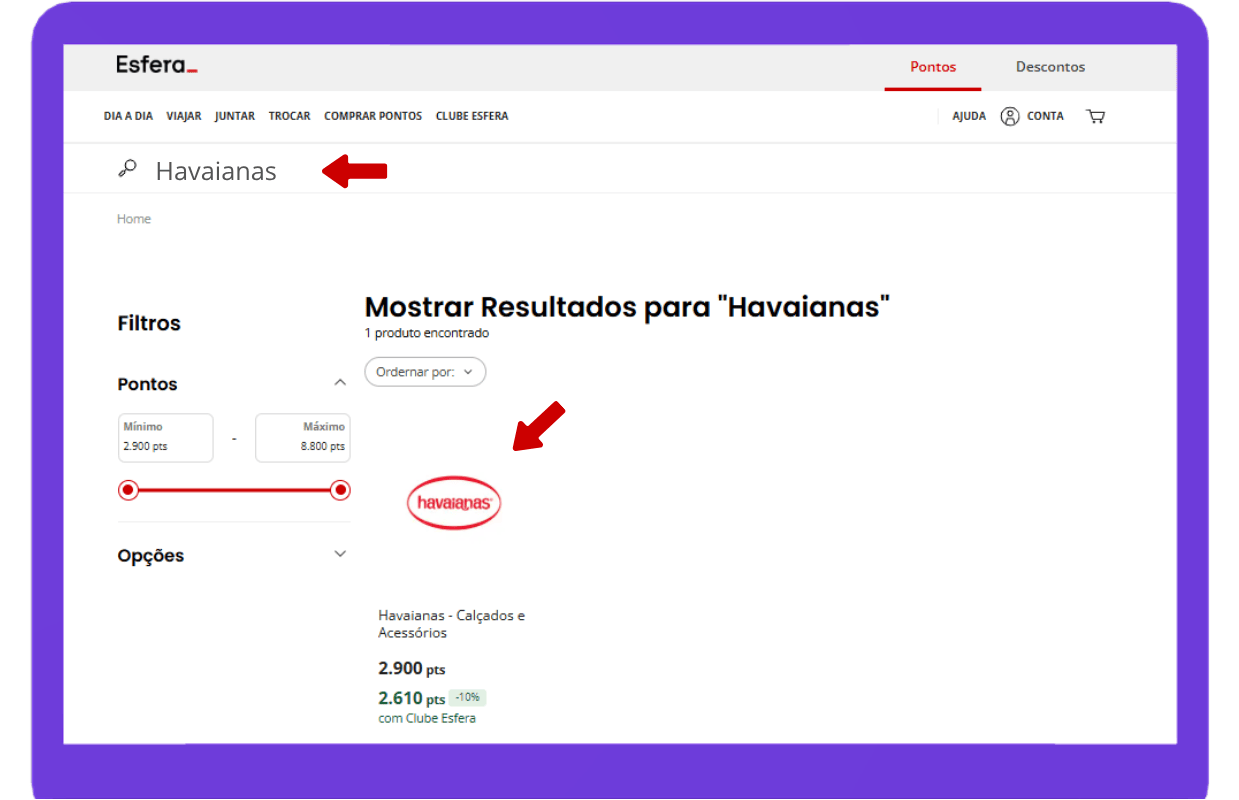Open the CLUBE ESFERA menu item

[472, 116]
